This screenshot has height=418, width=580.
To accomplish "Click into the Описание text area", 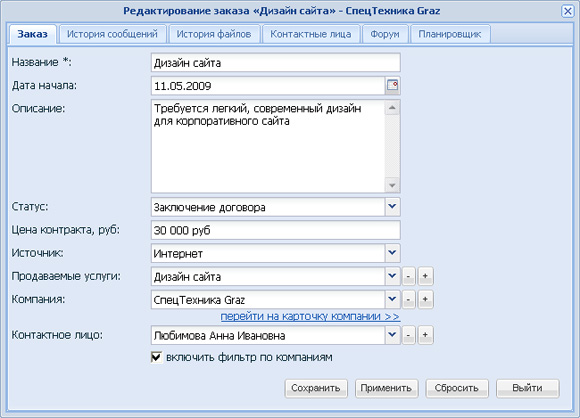I will click(x=268, y=146).
